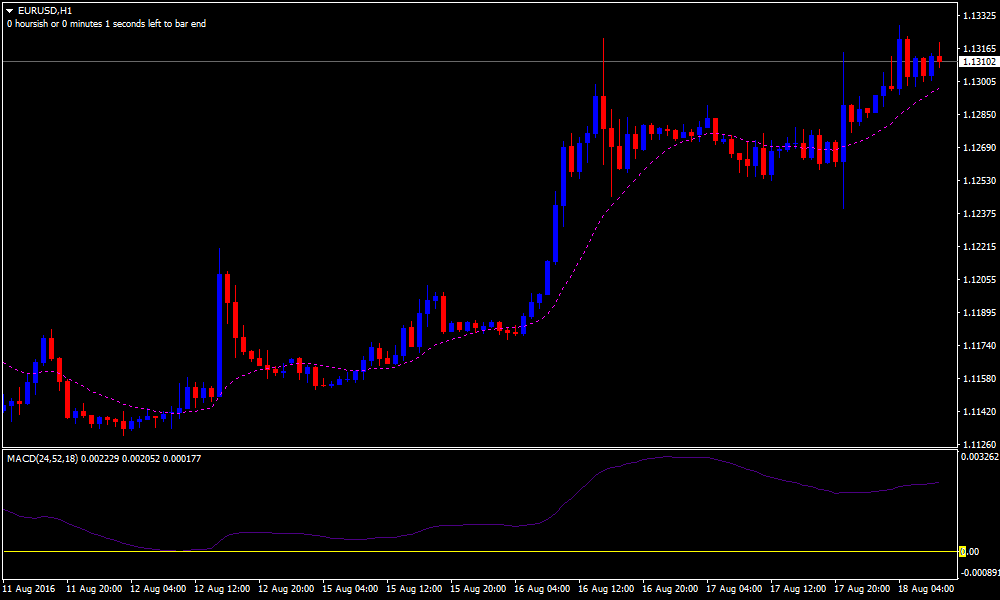Click the 1.13102 current price label
Viewport: 1000px width, 600px height.
click(978, 62)
